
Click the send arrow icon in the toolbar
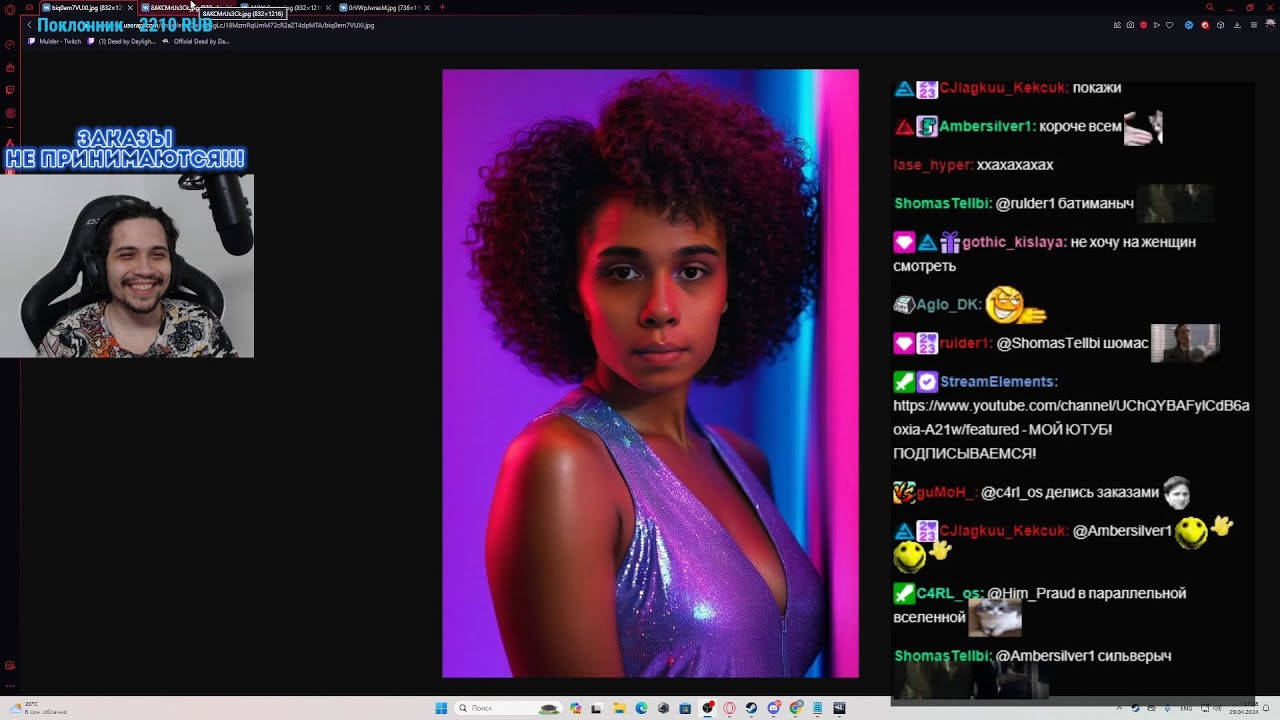click(x=1156, y=25)
